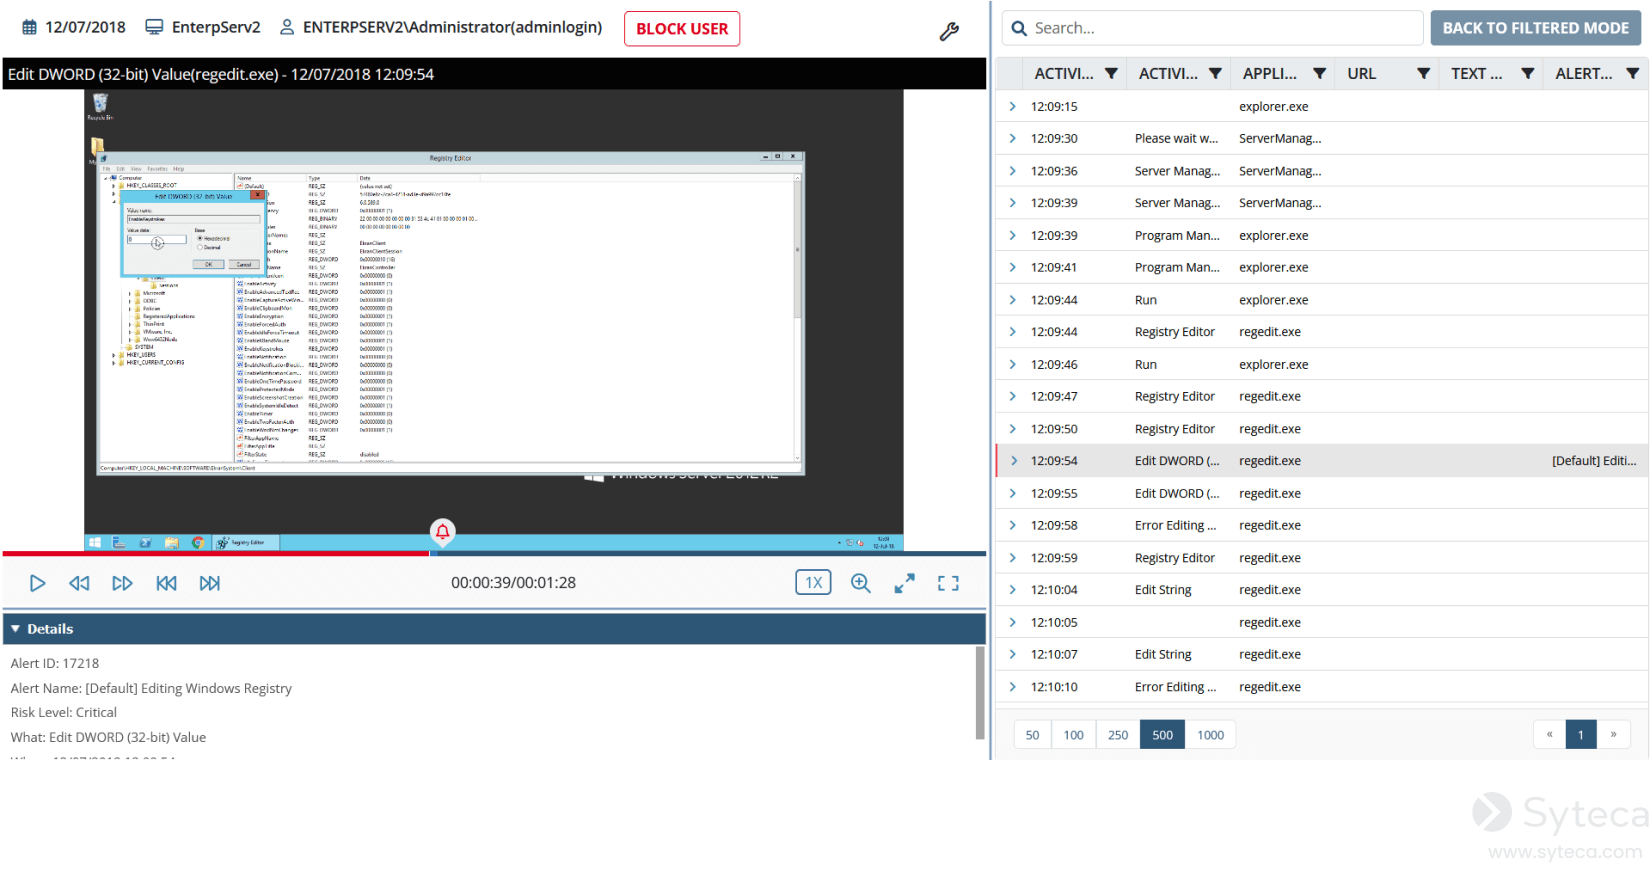Screen dimensions: 1650x892
Task: Jump to the first frame of the recording
Action: pos(166,583)
